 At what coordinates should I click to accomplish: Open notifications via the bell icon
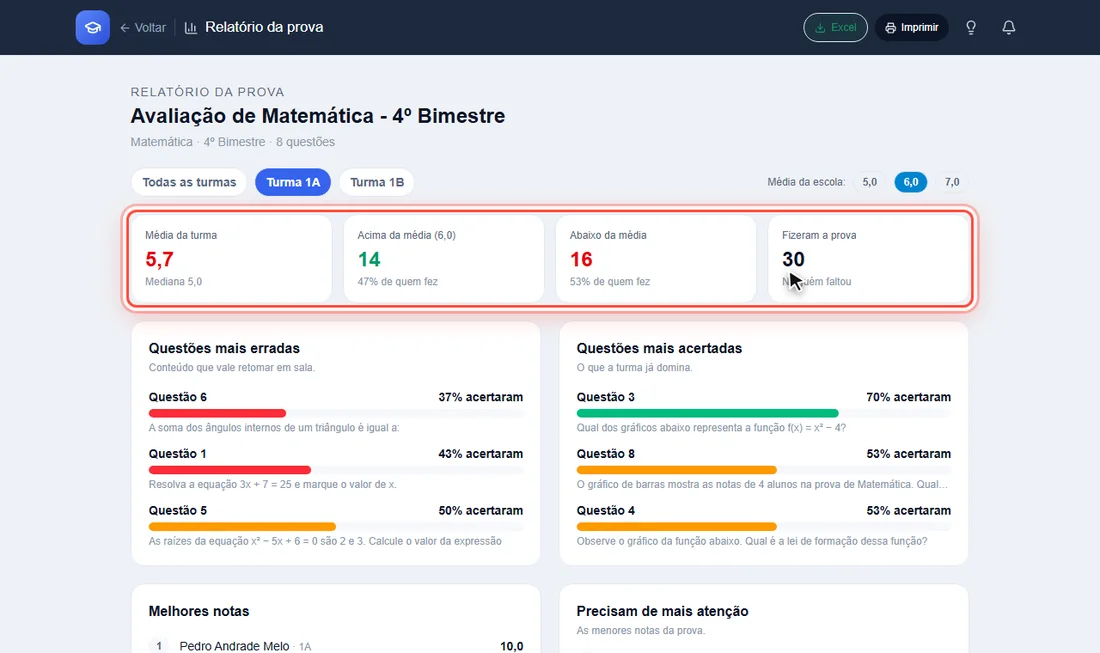pos(1009,27)
